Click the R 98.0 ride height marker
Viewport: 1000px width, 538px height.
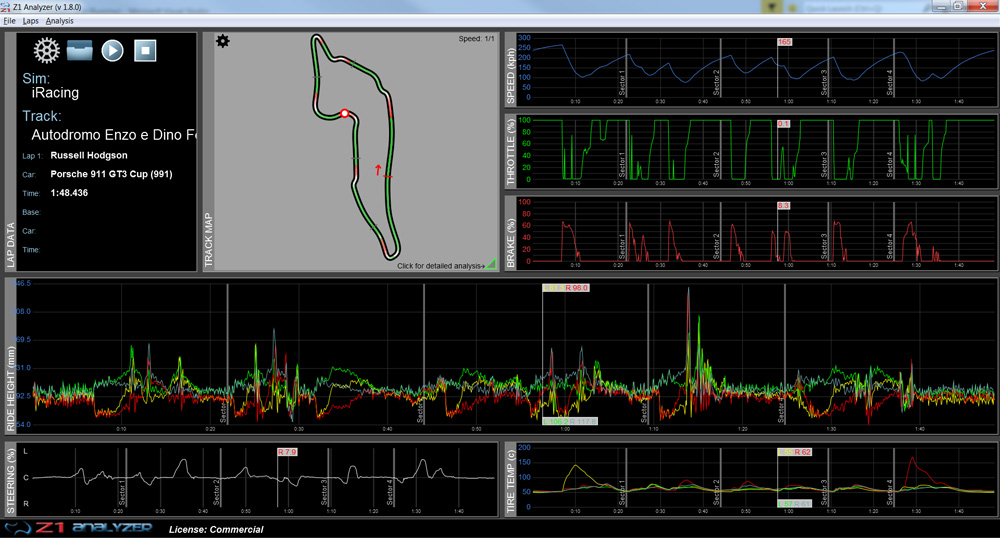(x=577, y=288)
